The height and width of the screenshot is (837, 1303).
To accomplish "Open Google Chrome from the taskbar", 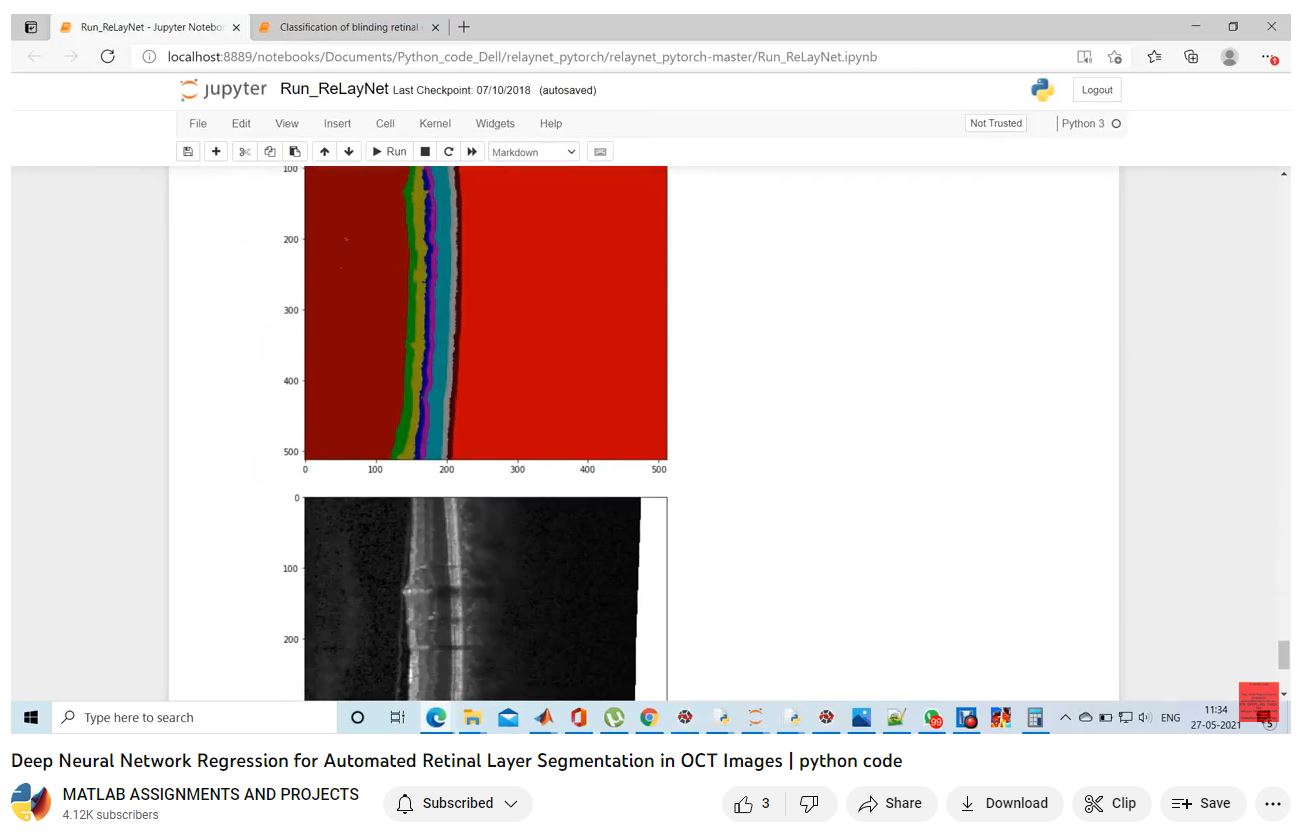I will click(649, 717).
